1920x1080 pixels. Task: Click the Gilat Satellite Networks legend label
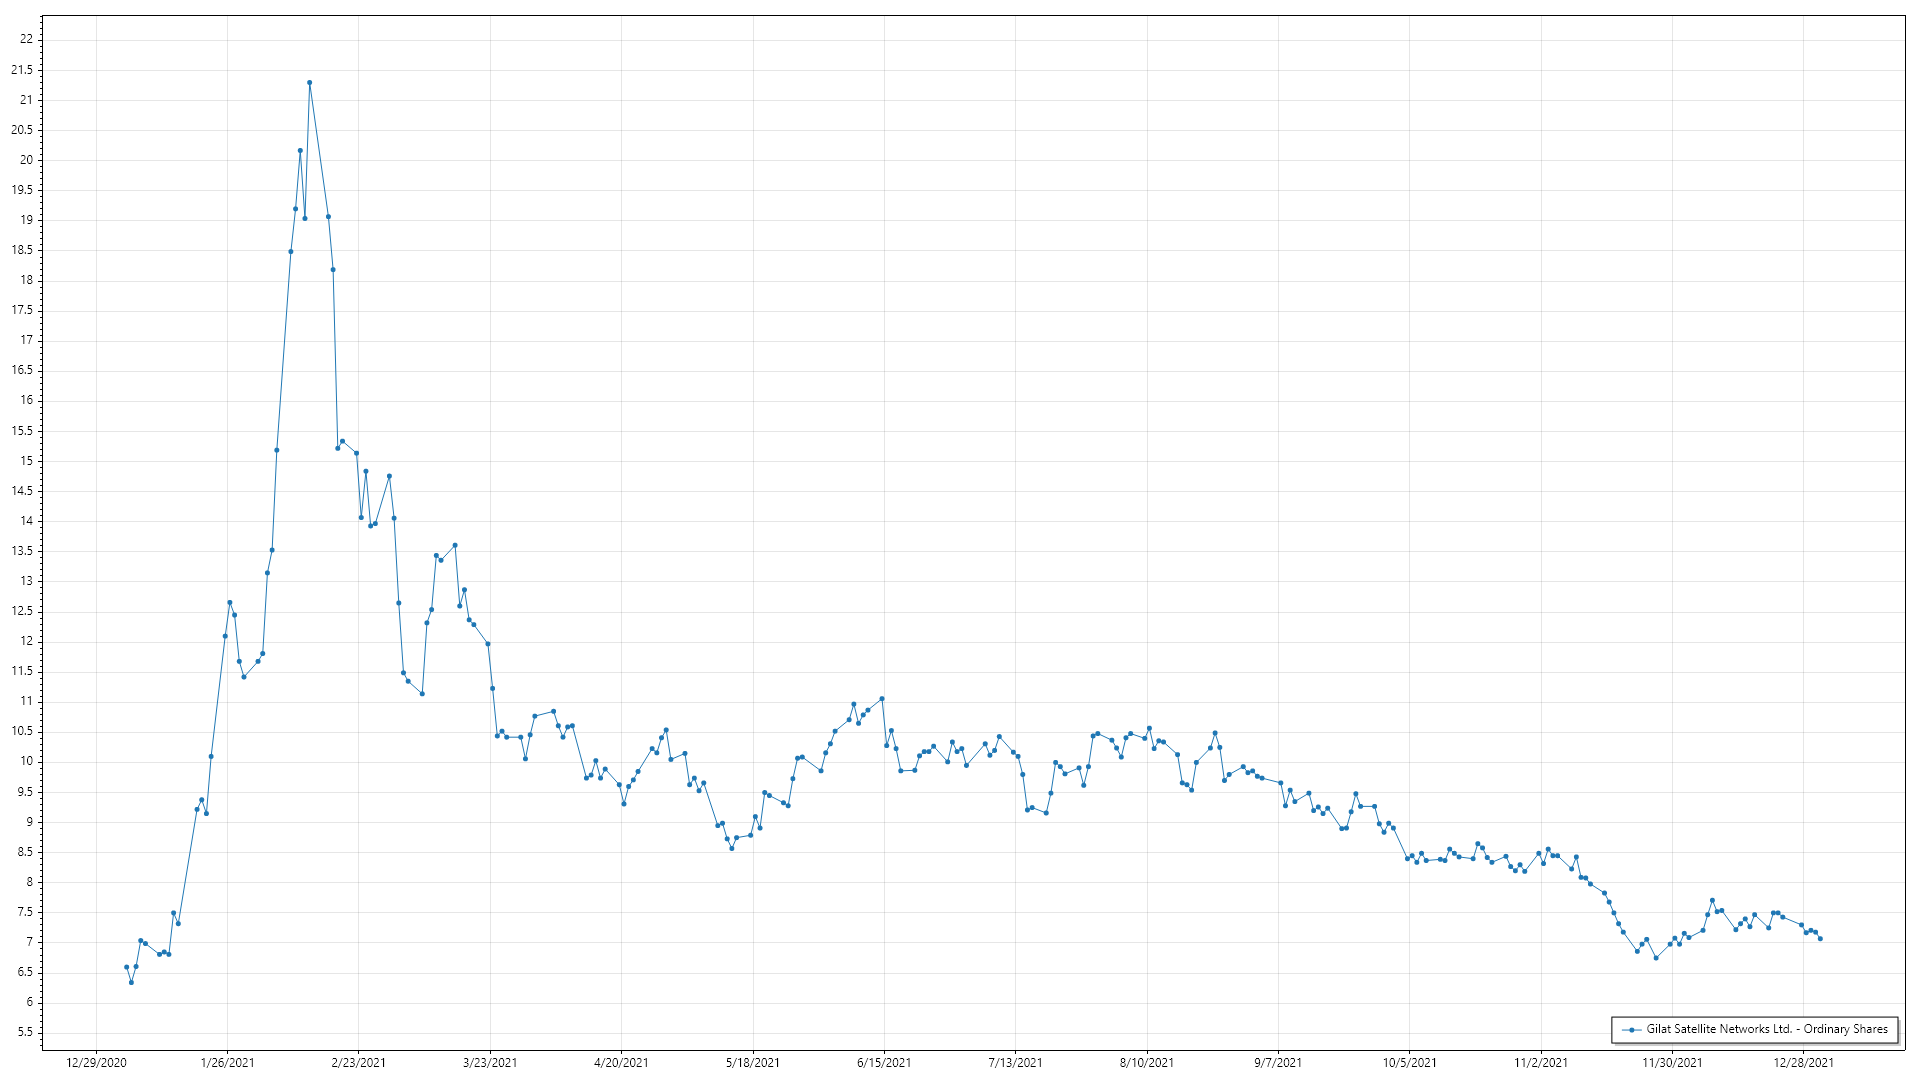click(x=1767, y=1029)
